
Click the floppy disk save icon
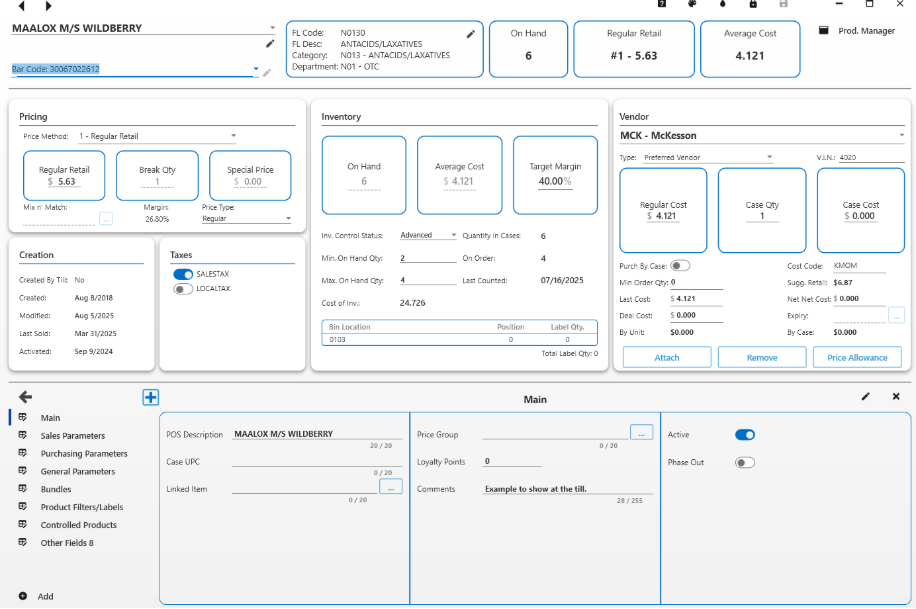783,4
